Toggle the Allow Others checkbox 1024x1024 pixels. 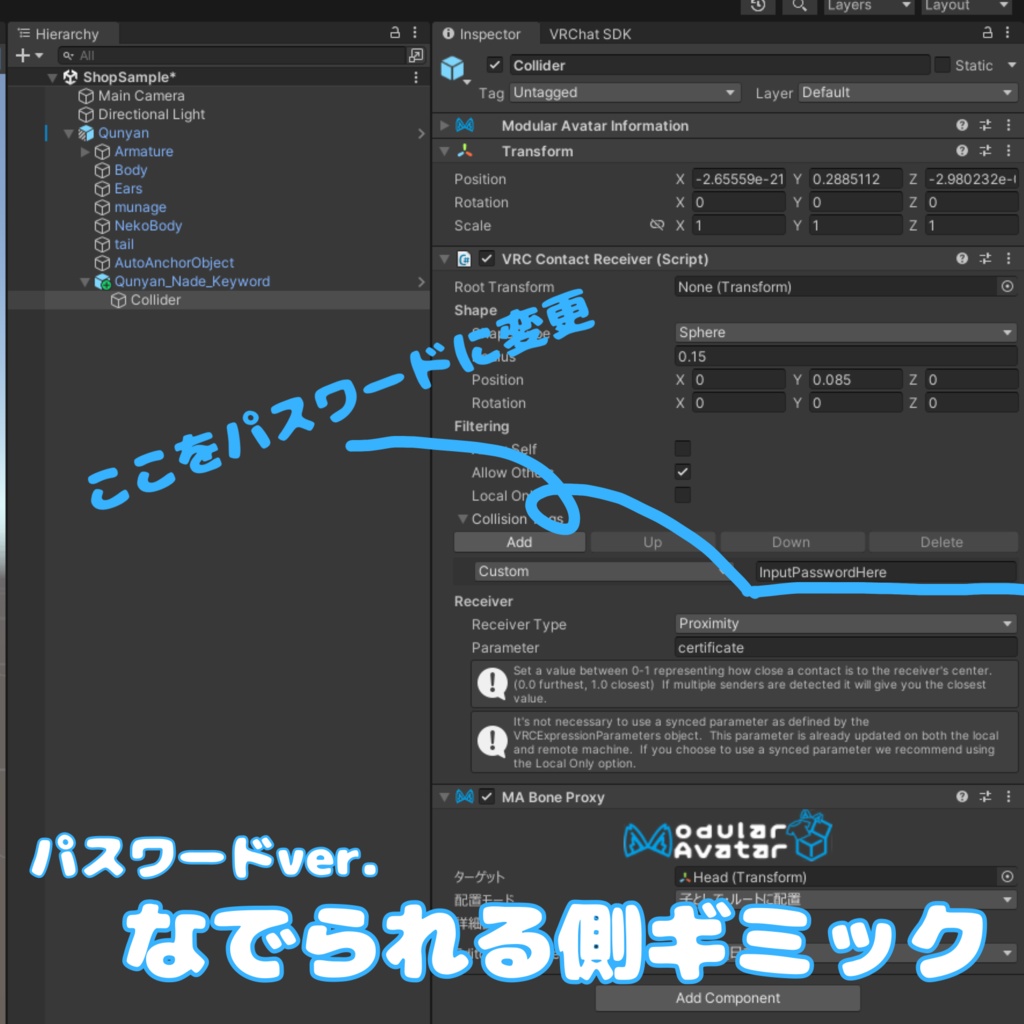(682, 471)
